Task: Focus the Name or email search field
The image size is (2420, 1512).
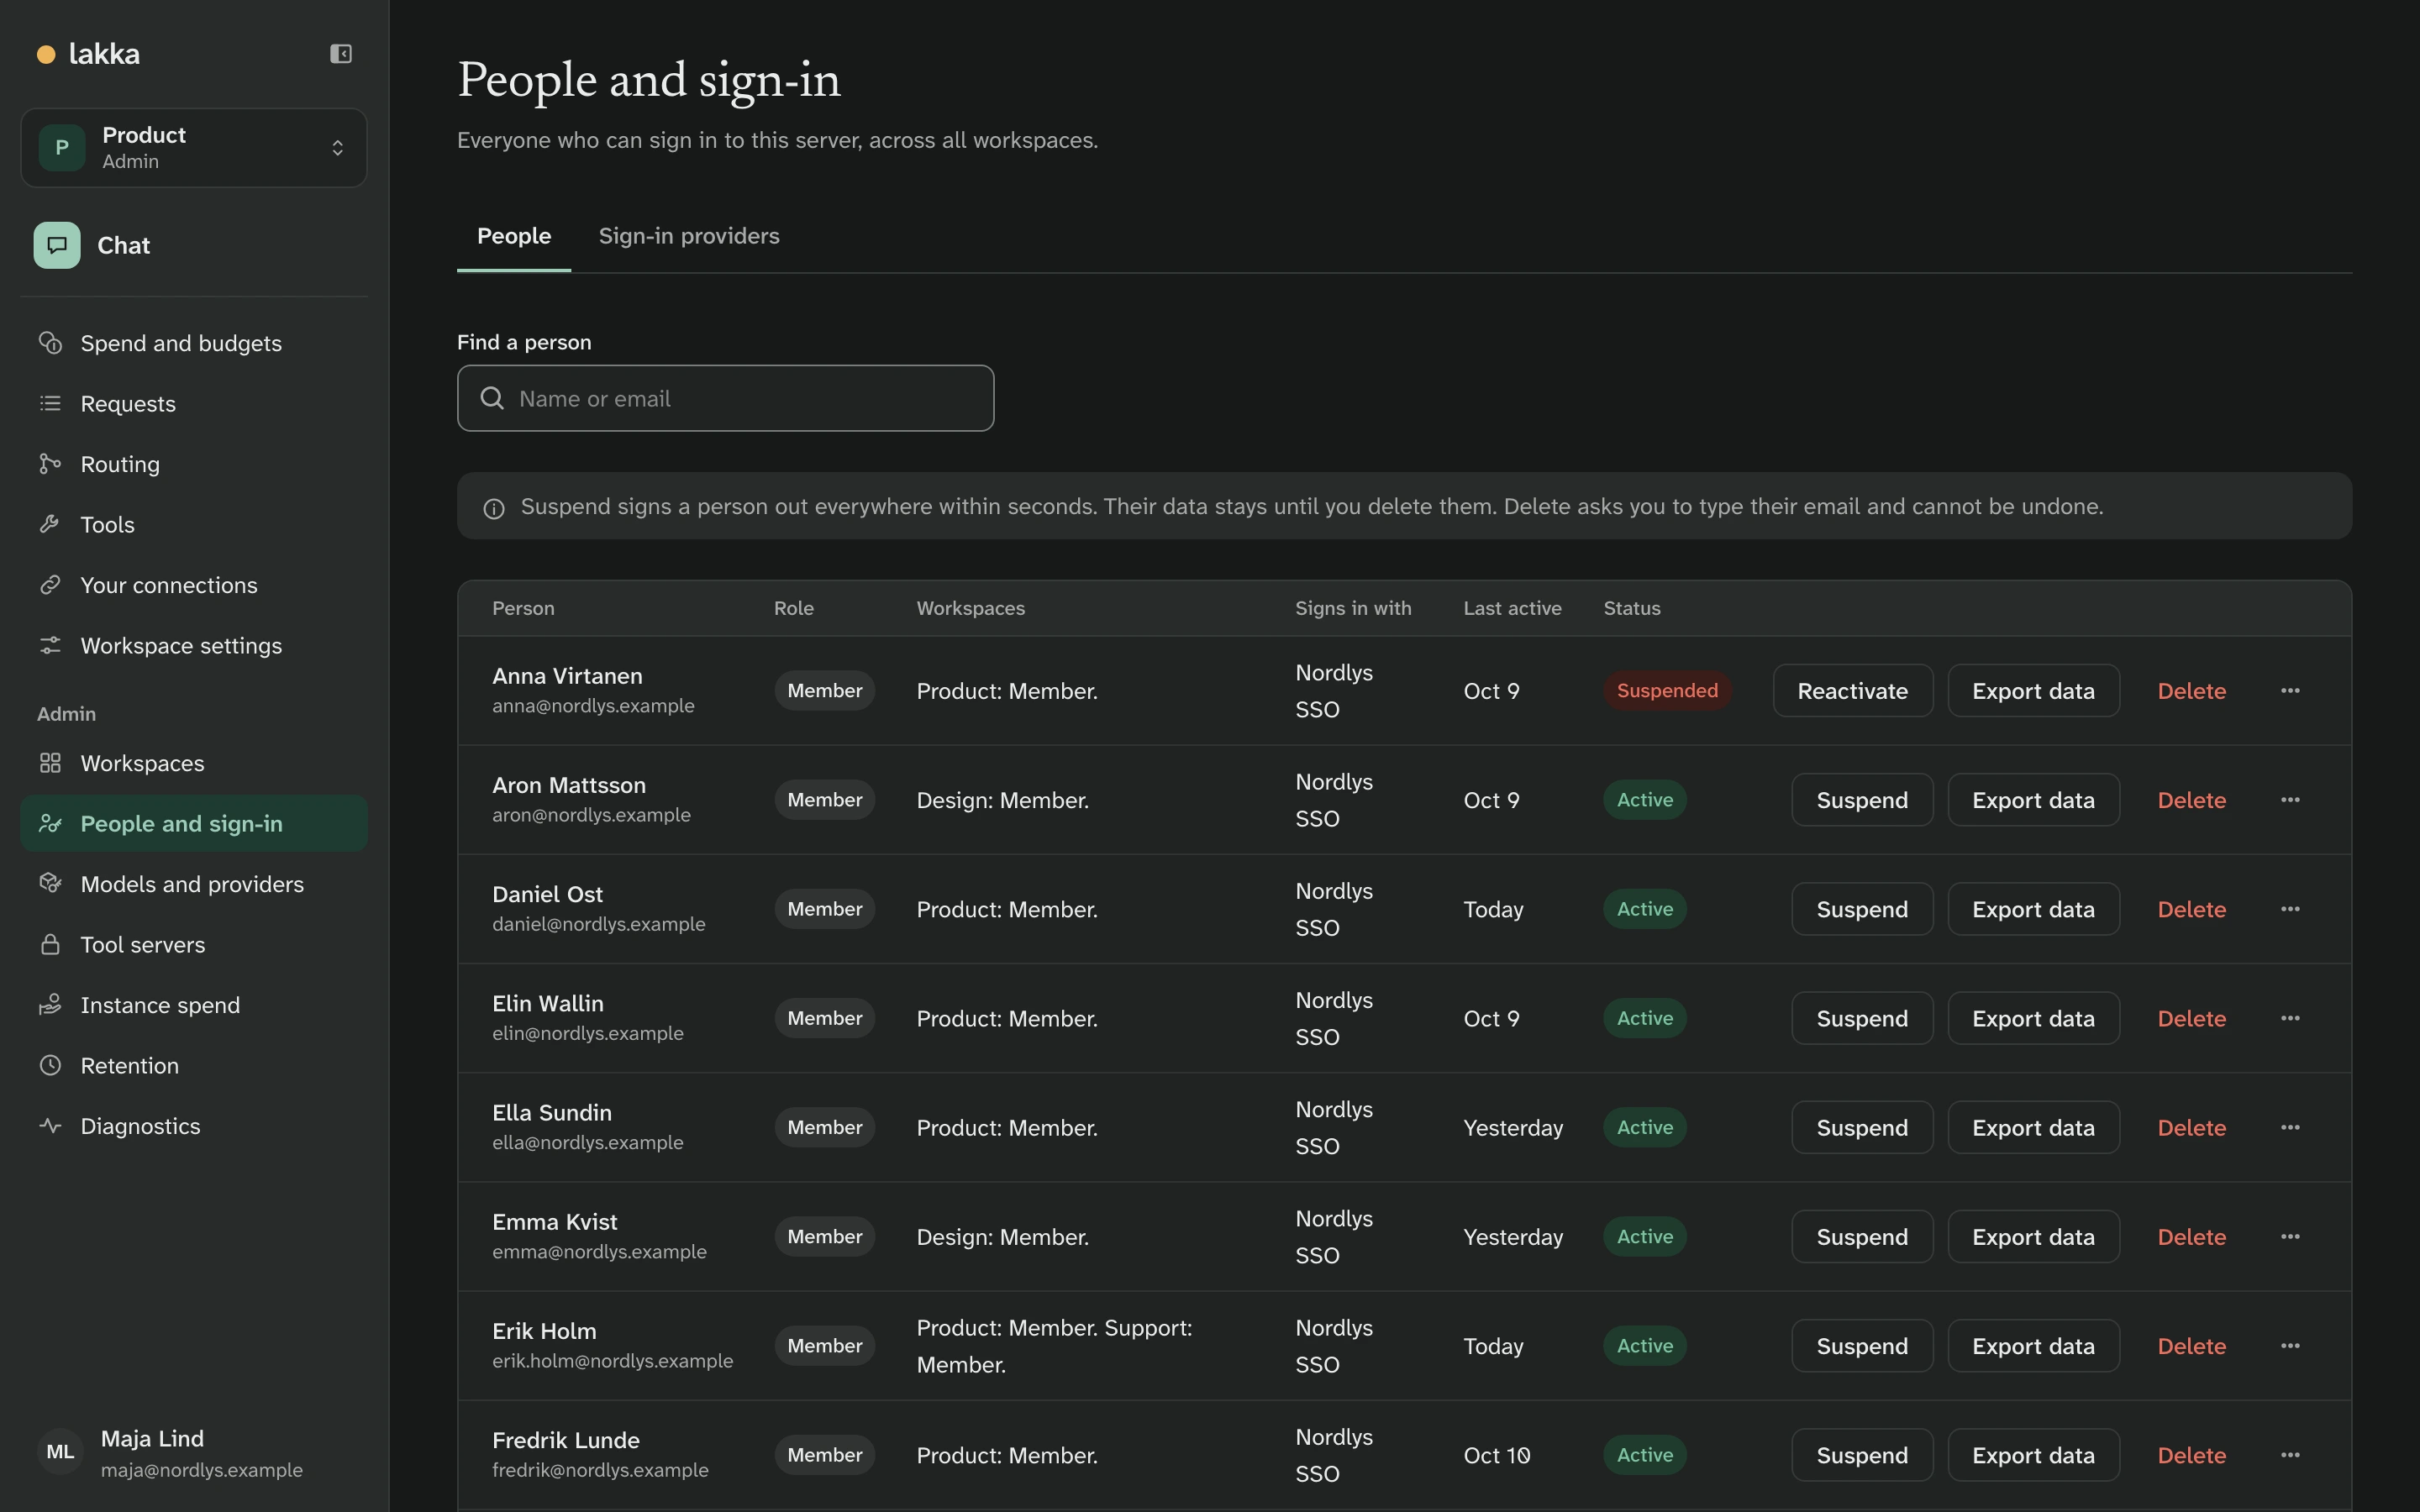Action: point(725,398)
